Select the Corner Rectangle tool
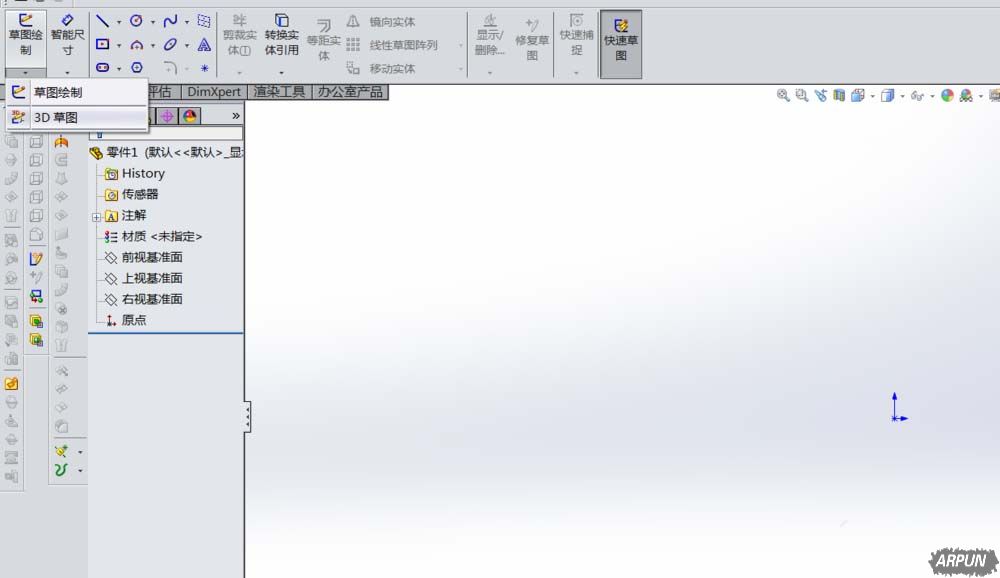The image size is (1000, 578). click(x=102, y=44)
